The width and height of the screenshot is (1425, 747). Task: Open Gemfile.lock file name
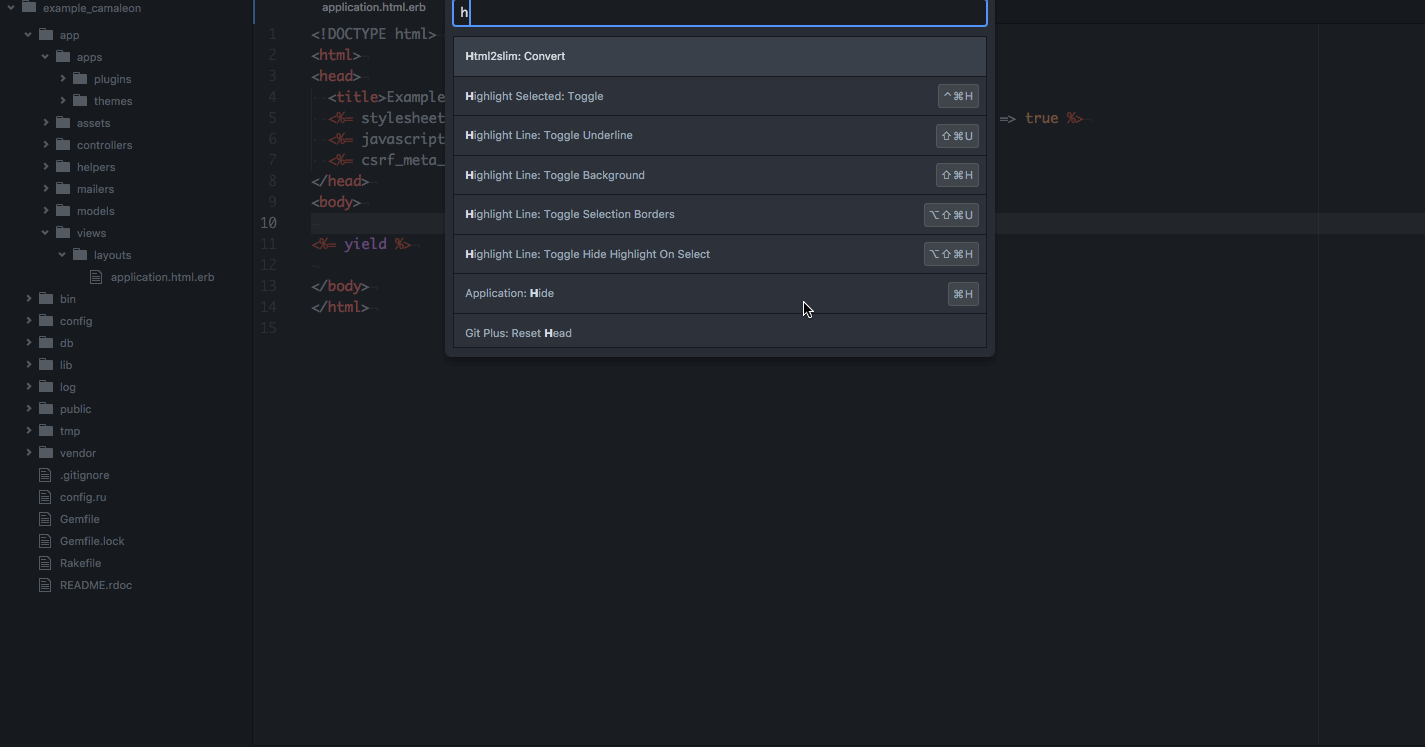(92, 541)
